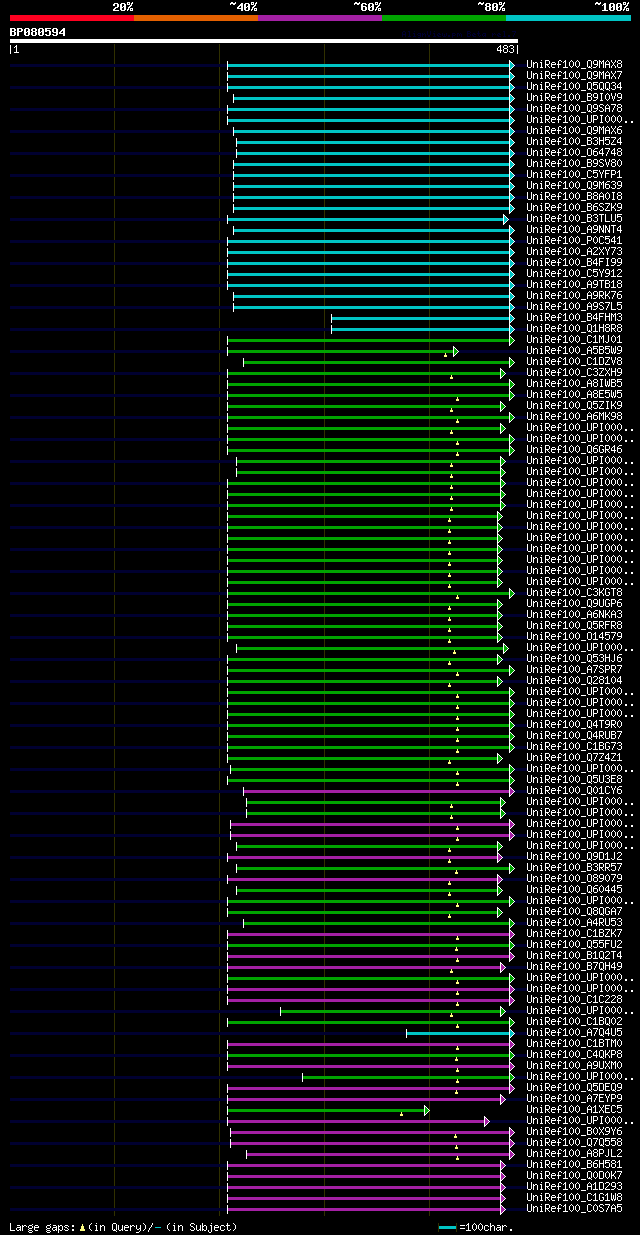Screen dimensions: 640x1235
Task: Open hit UniRef100_Q9SA78
Action: coord(576,109)
